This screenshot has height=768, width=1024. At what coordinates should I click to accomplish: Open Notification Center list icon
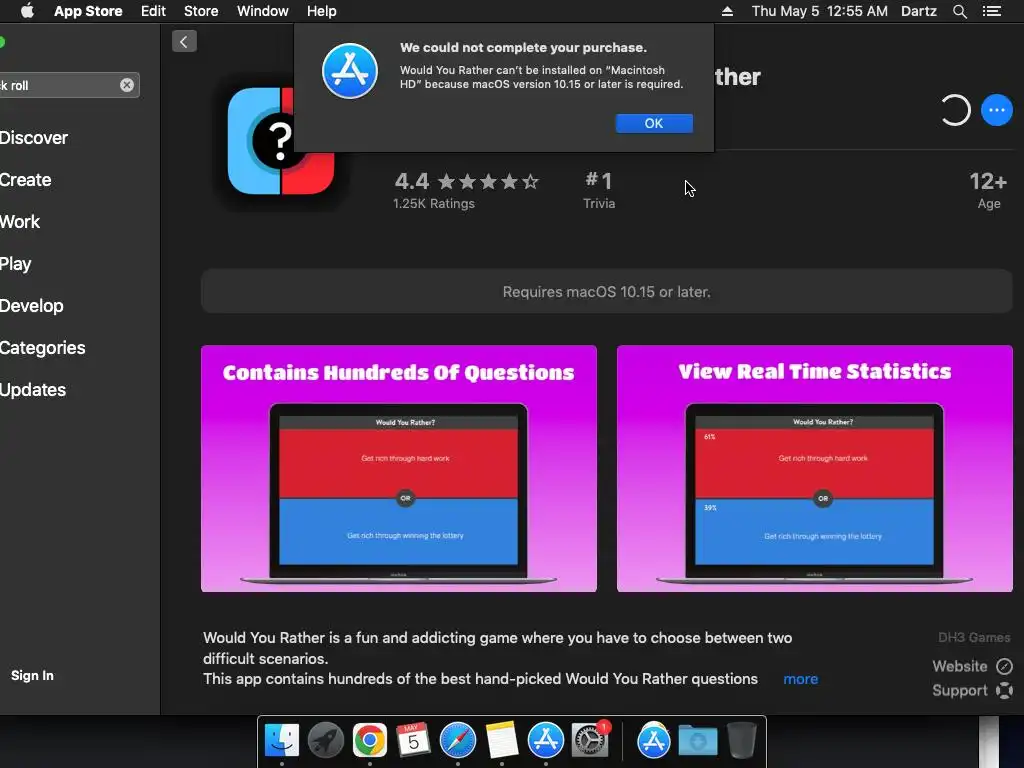pyautogui.click(x=992, y=11)
